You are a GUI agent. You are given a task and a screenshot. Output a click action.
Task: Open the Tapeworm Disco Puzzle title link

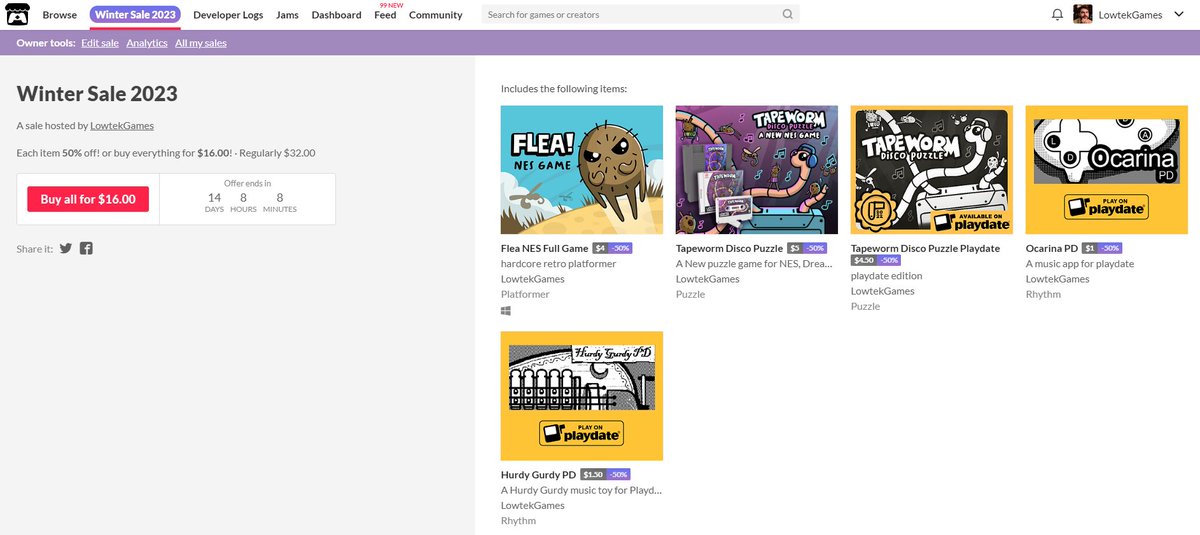click(x=729, y=248)
